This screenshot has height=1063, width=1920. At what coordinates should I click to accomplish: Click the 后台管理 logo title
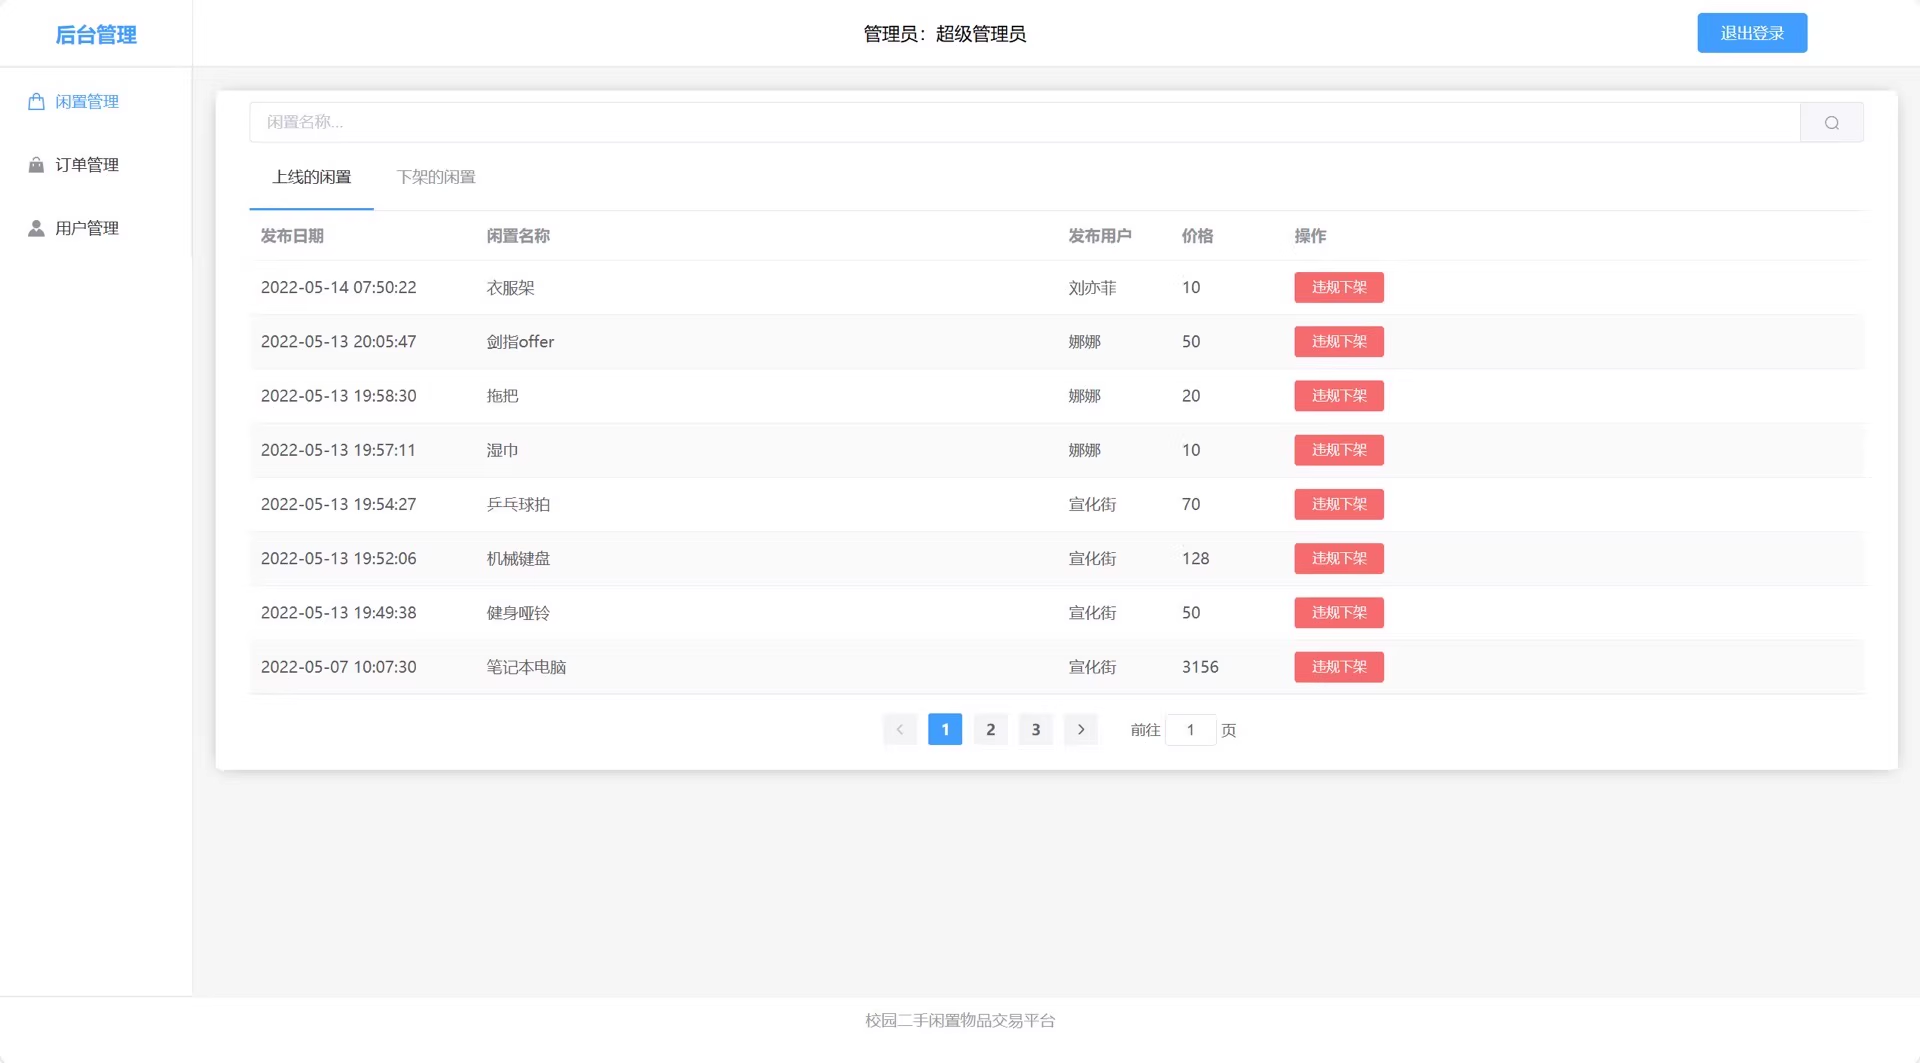pos(96,35)
